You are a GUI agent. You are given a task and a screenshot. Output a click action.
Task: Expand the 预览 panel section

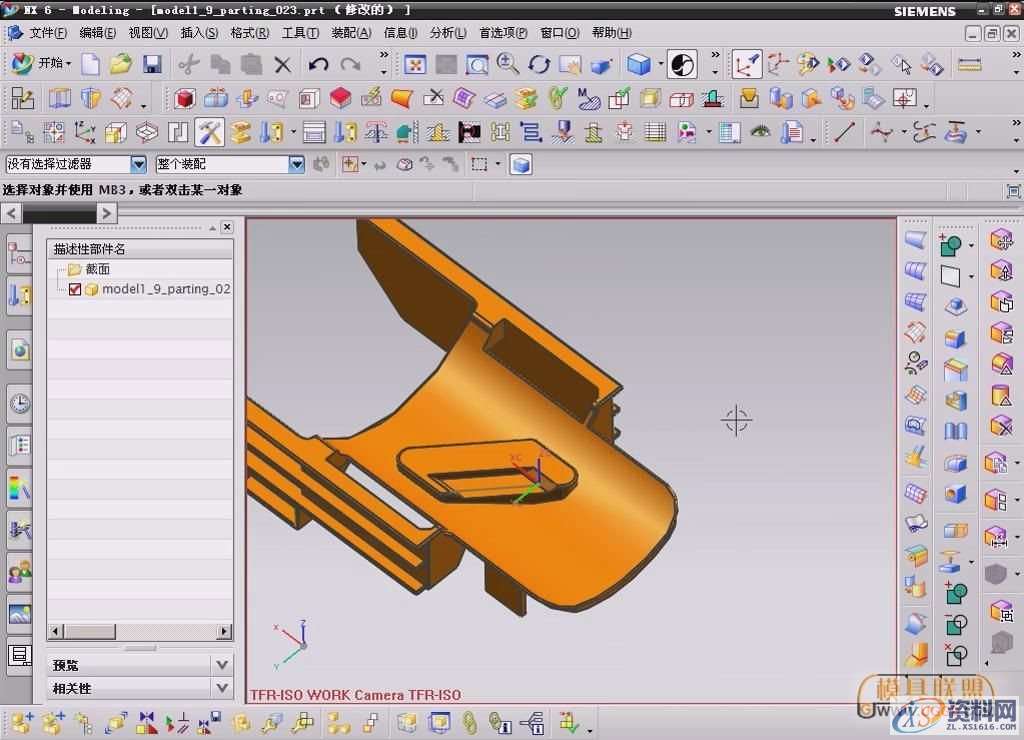(222, 665)
